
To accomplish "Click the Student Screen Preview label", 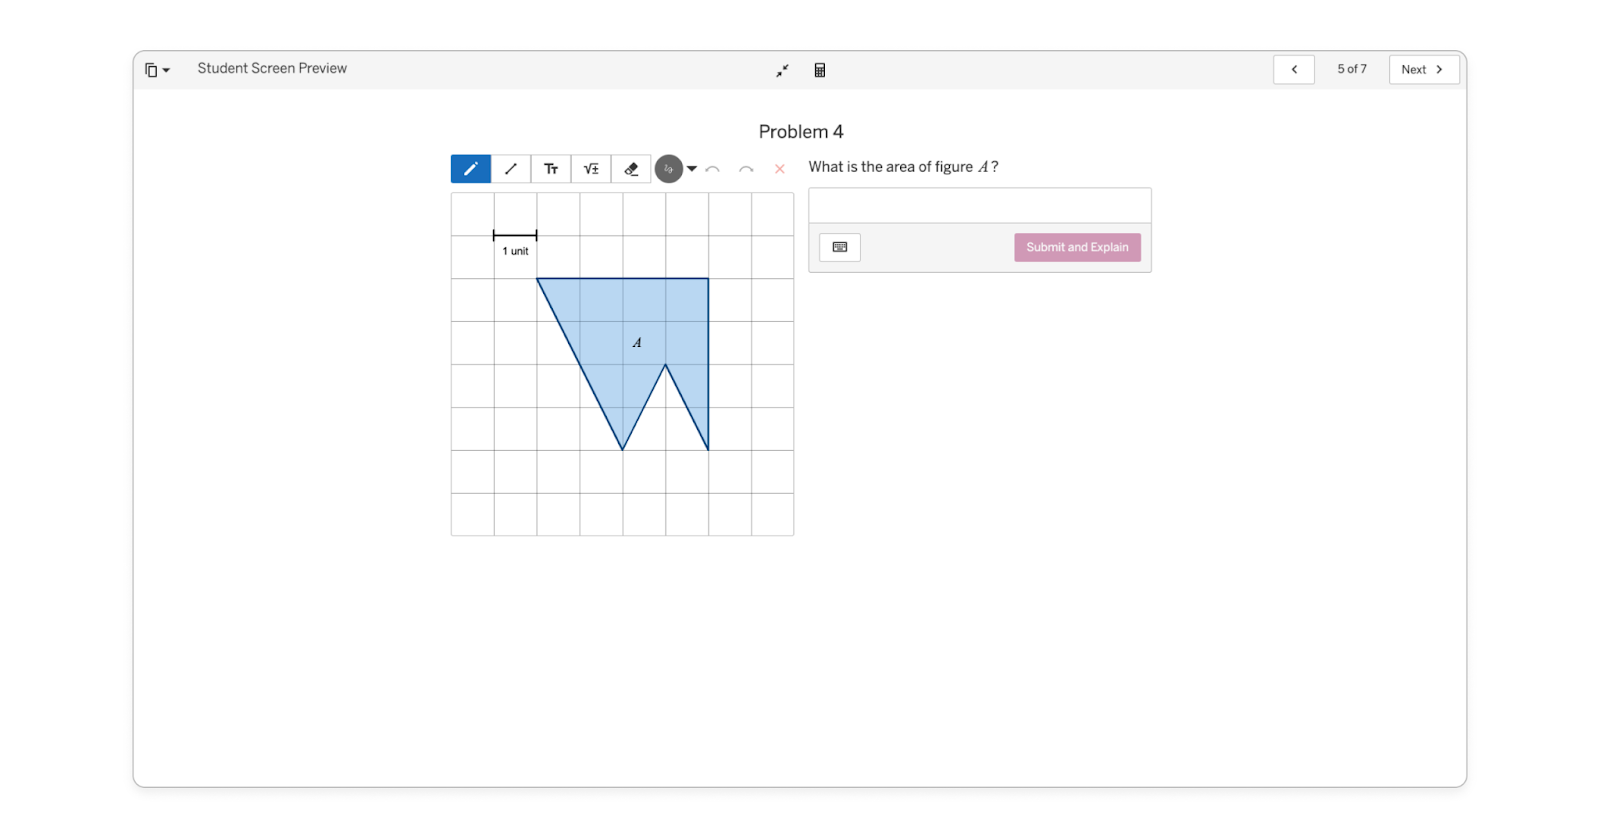I will pyautogui.click(x=271, y=68).
